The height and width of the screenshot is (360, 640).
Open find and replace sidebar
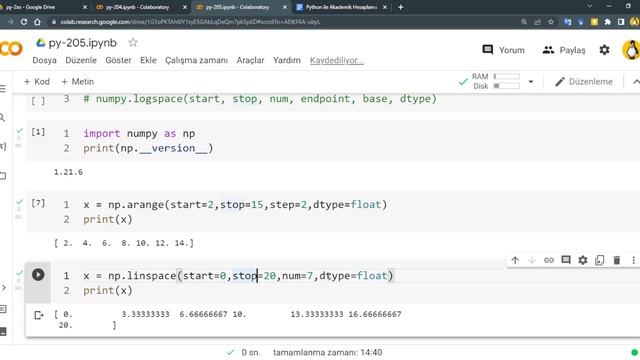(x=3, y=118)
